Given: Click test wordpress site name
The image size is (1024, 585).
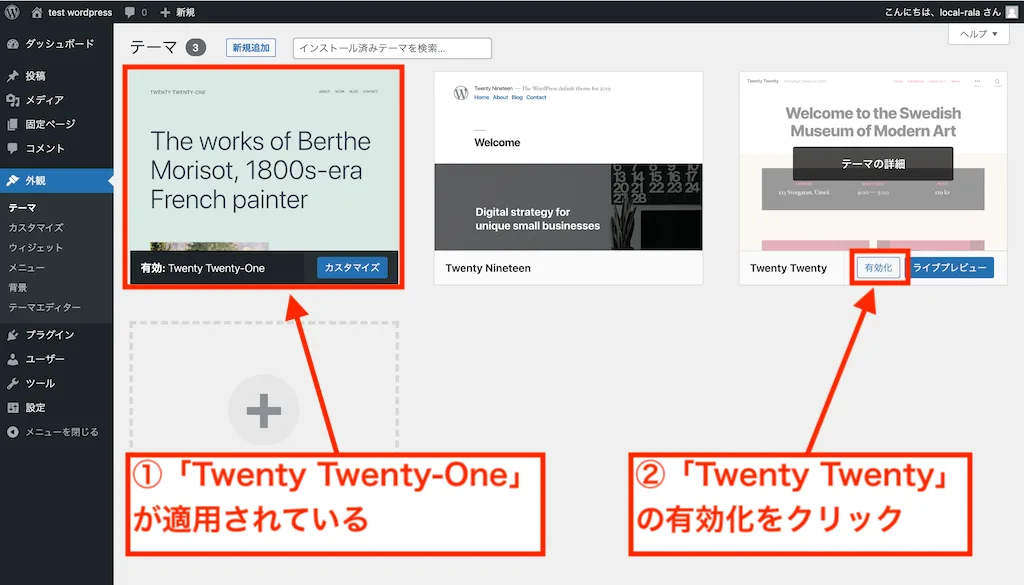Looking at the screenshot, I should click(x=80, y=12).
